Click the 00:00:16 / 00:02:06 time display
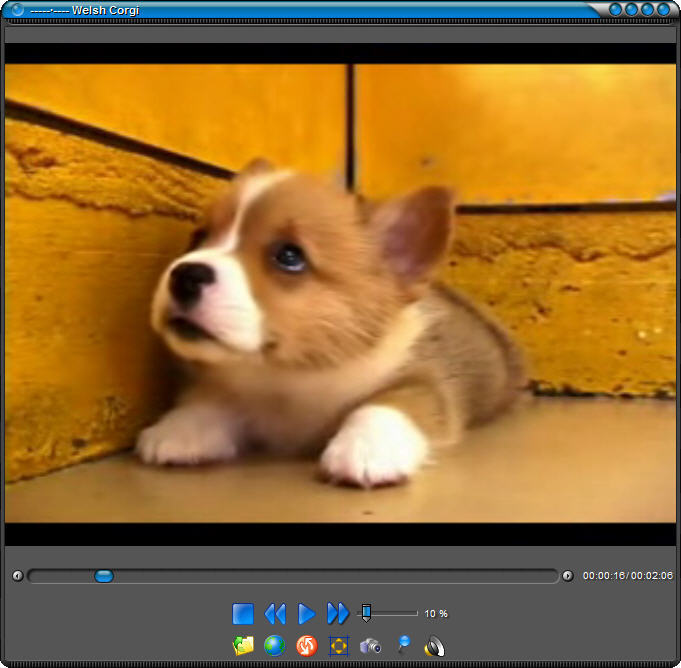The width and height of the screenshot is (681, 668). pos(628,576)
